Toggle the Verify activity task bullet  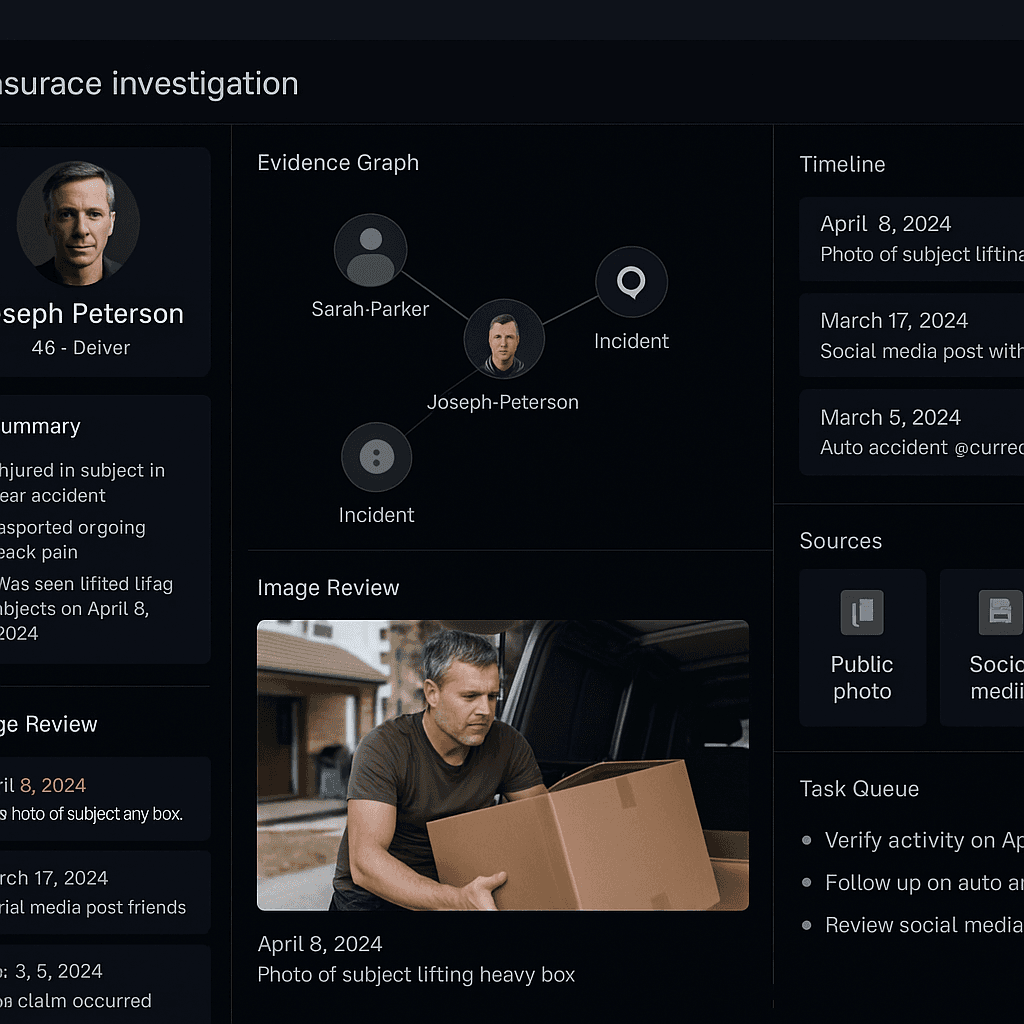point(806,841)
